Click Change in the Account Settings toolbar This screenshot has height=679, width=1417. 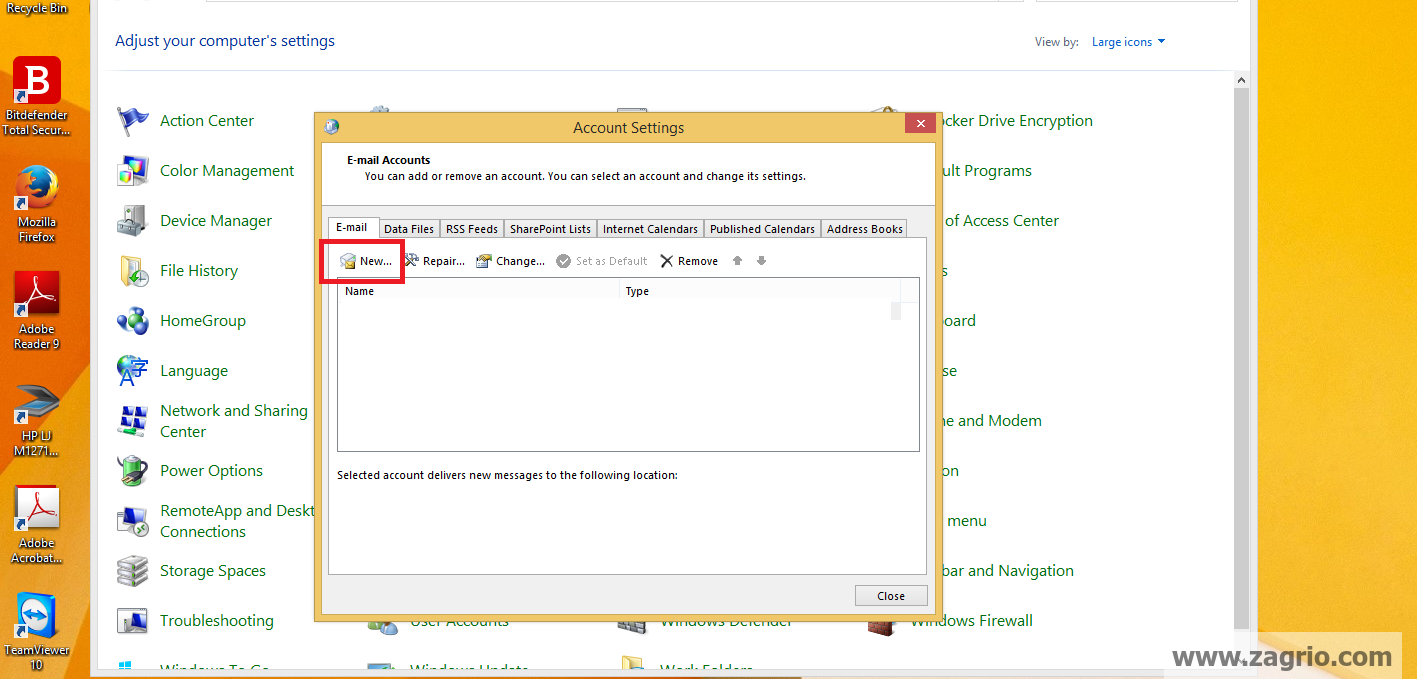pos(510,261)
